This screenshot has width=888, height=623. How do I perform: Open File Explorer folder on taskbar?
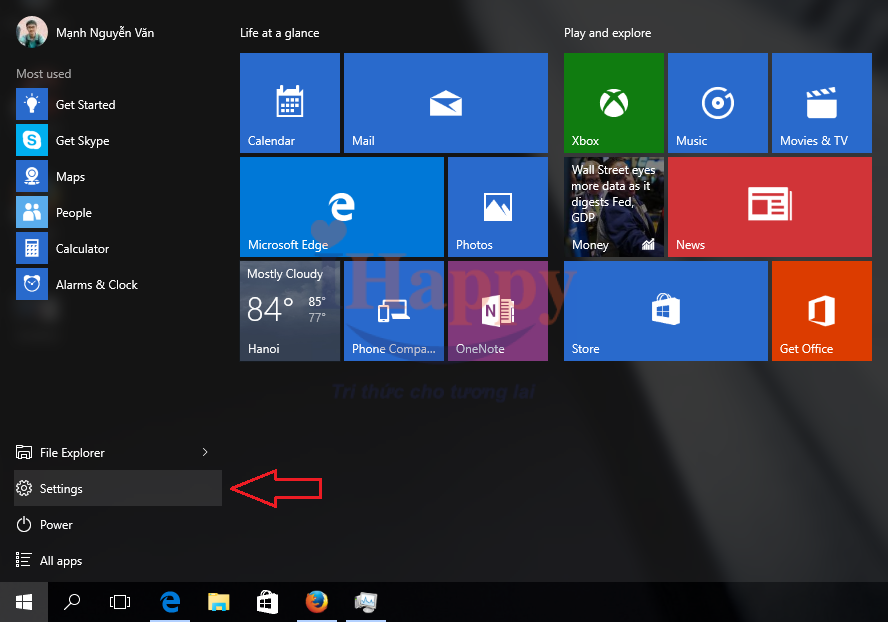pyautogui.click(x=219, y=602)
